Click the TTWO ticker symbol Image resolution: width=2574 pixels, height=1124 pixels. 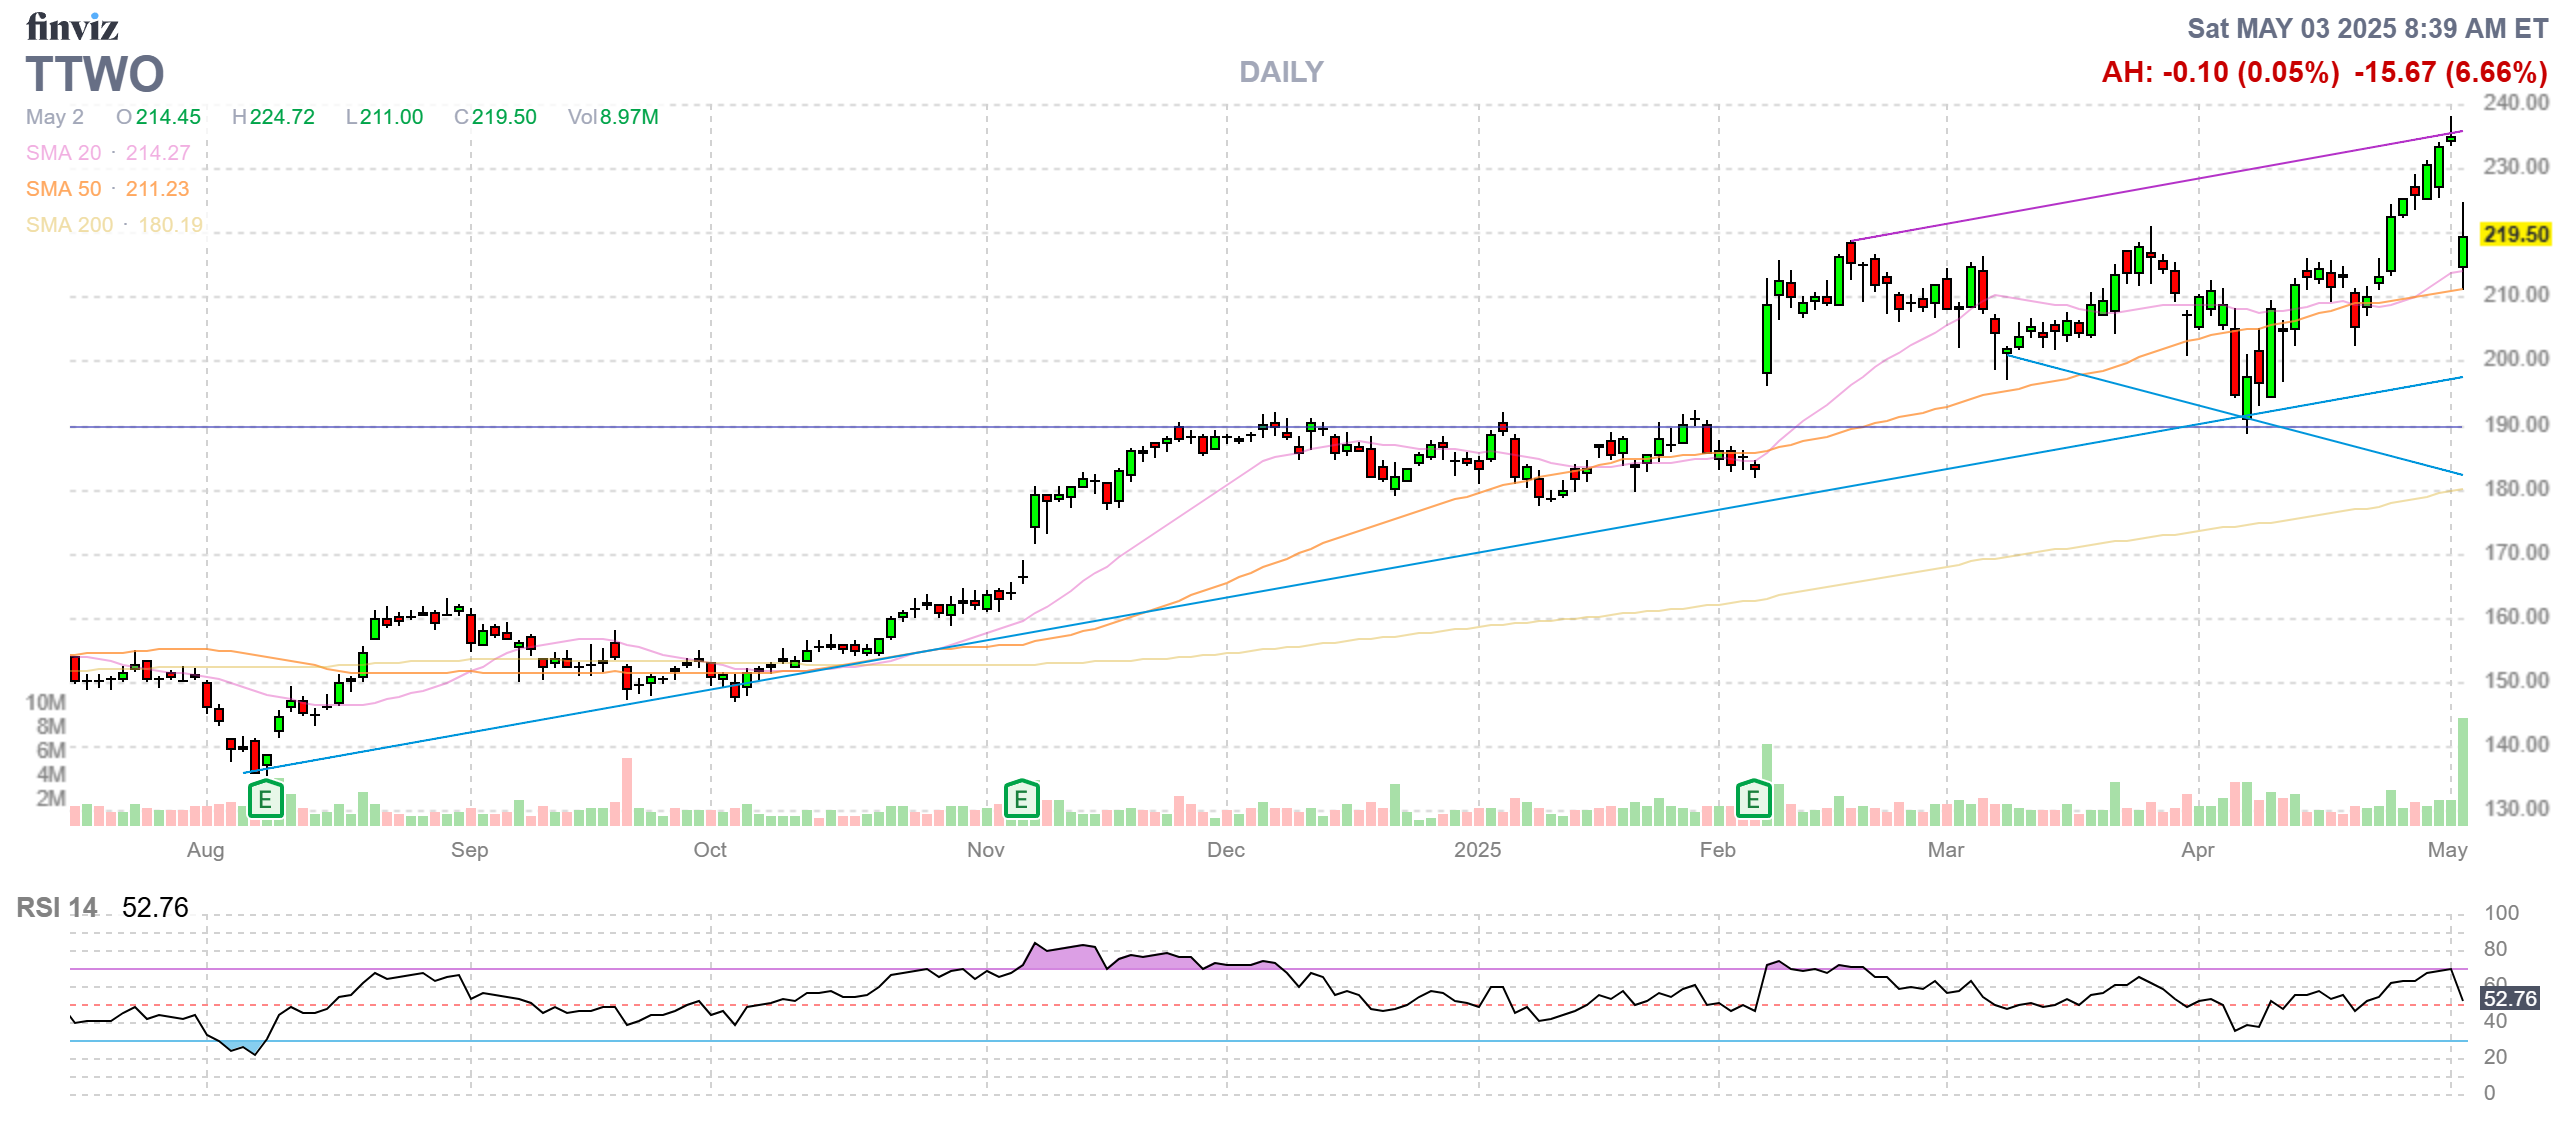click(95, 74)
